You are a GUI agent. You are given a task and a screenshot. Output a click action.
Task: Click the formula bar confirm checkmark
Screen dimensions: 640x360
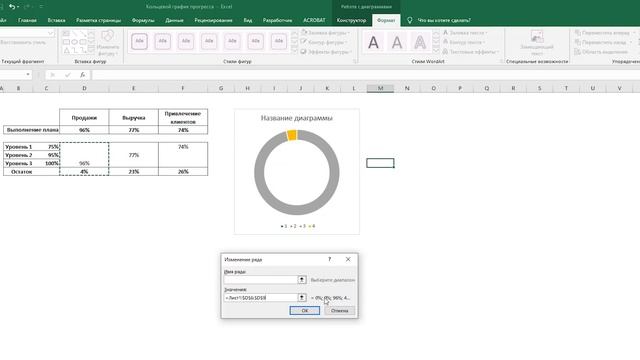[x=67, y=75]
